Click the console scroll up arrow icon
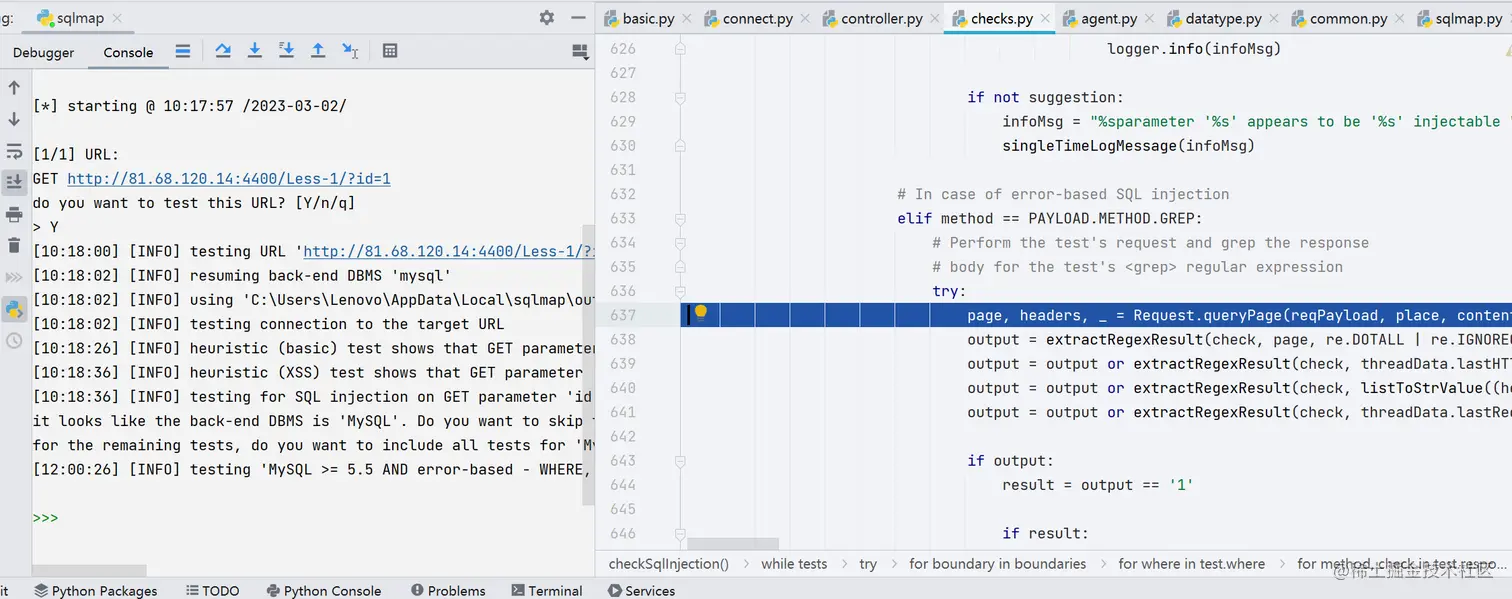The width and height of the screenshot is (1512, 599). 14,88
